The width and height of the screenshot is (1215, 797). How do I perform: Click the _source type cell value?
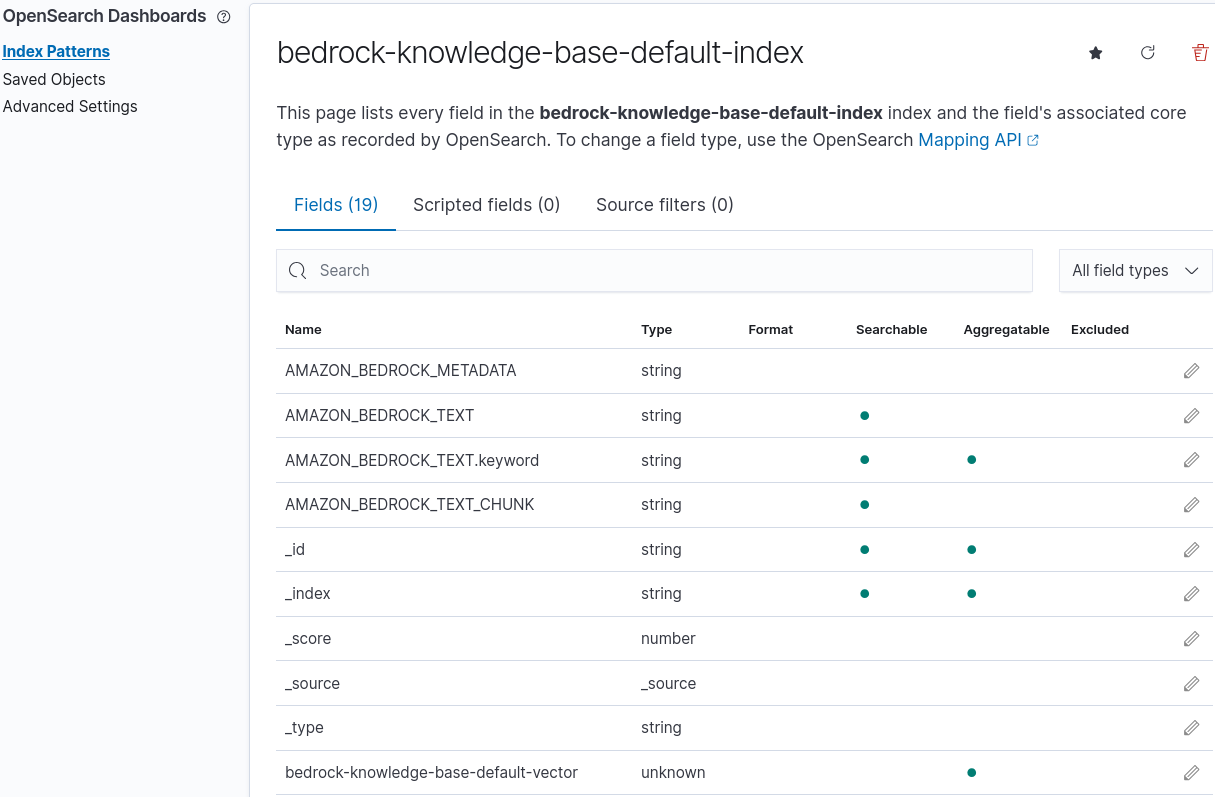coord(668,684)
